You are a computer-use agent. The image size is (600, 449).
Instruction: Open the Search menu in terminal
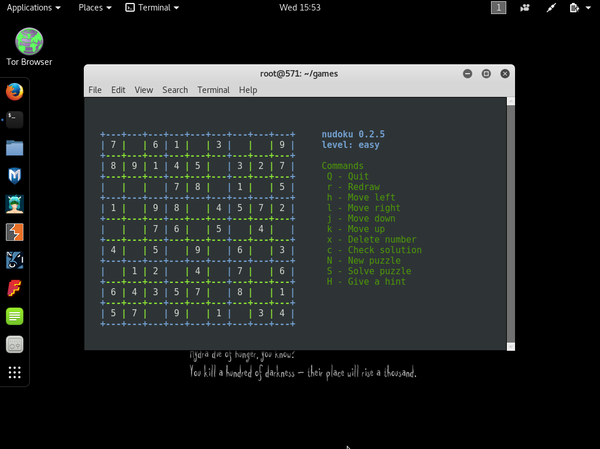[x=174, y=90]
